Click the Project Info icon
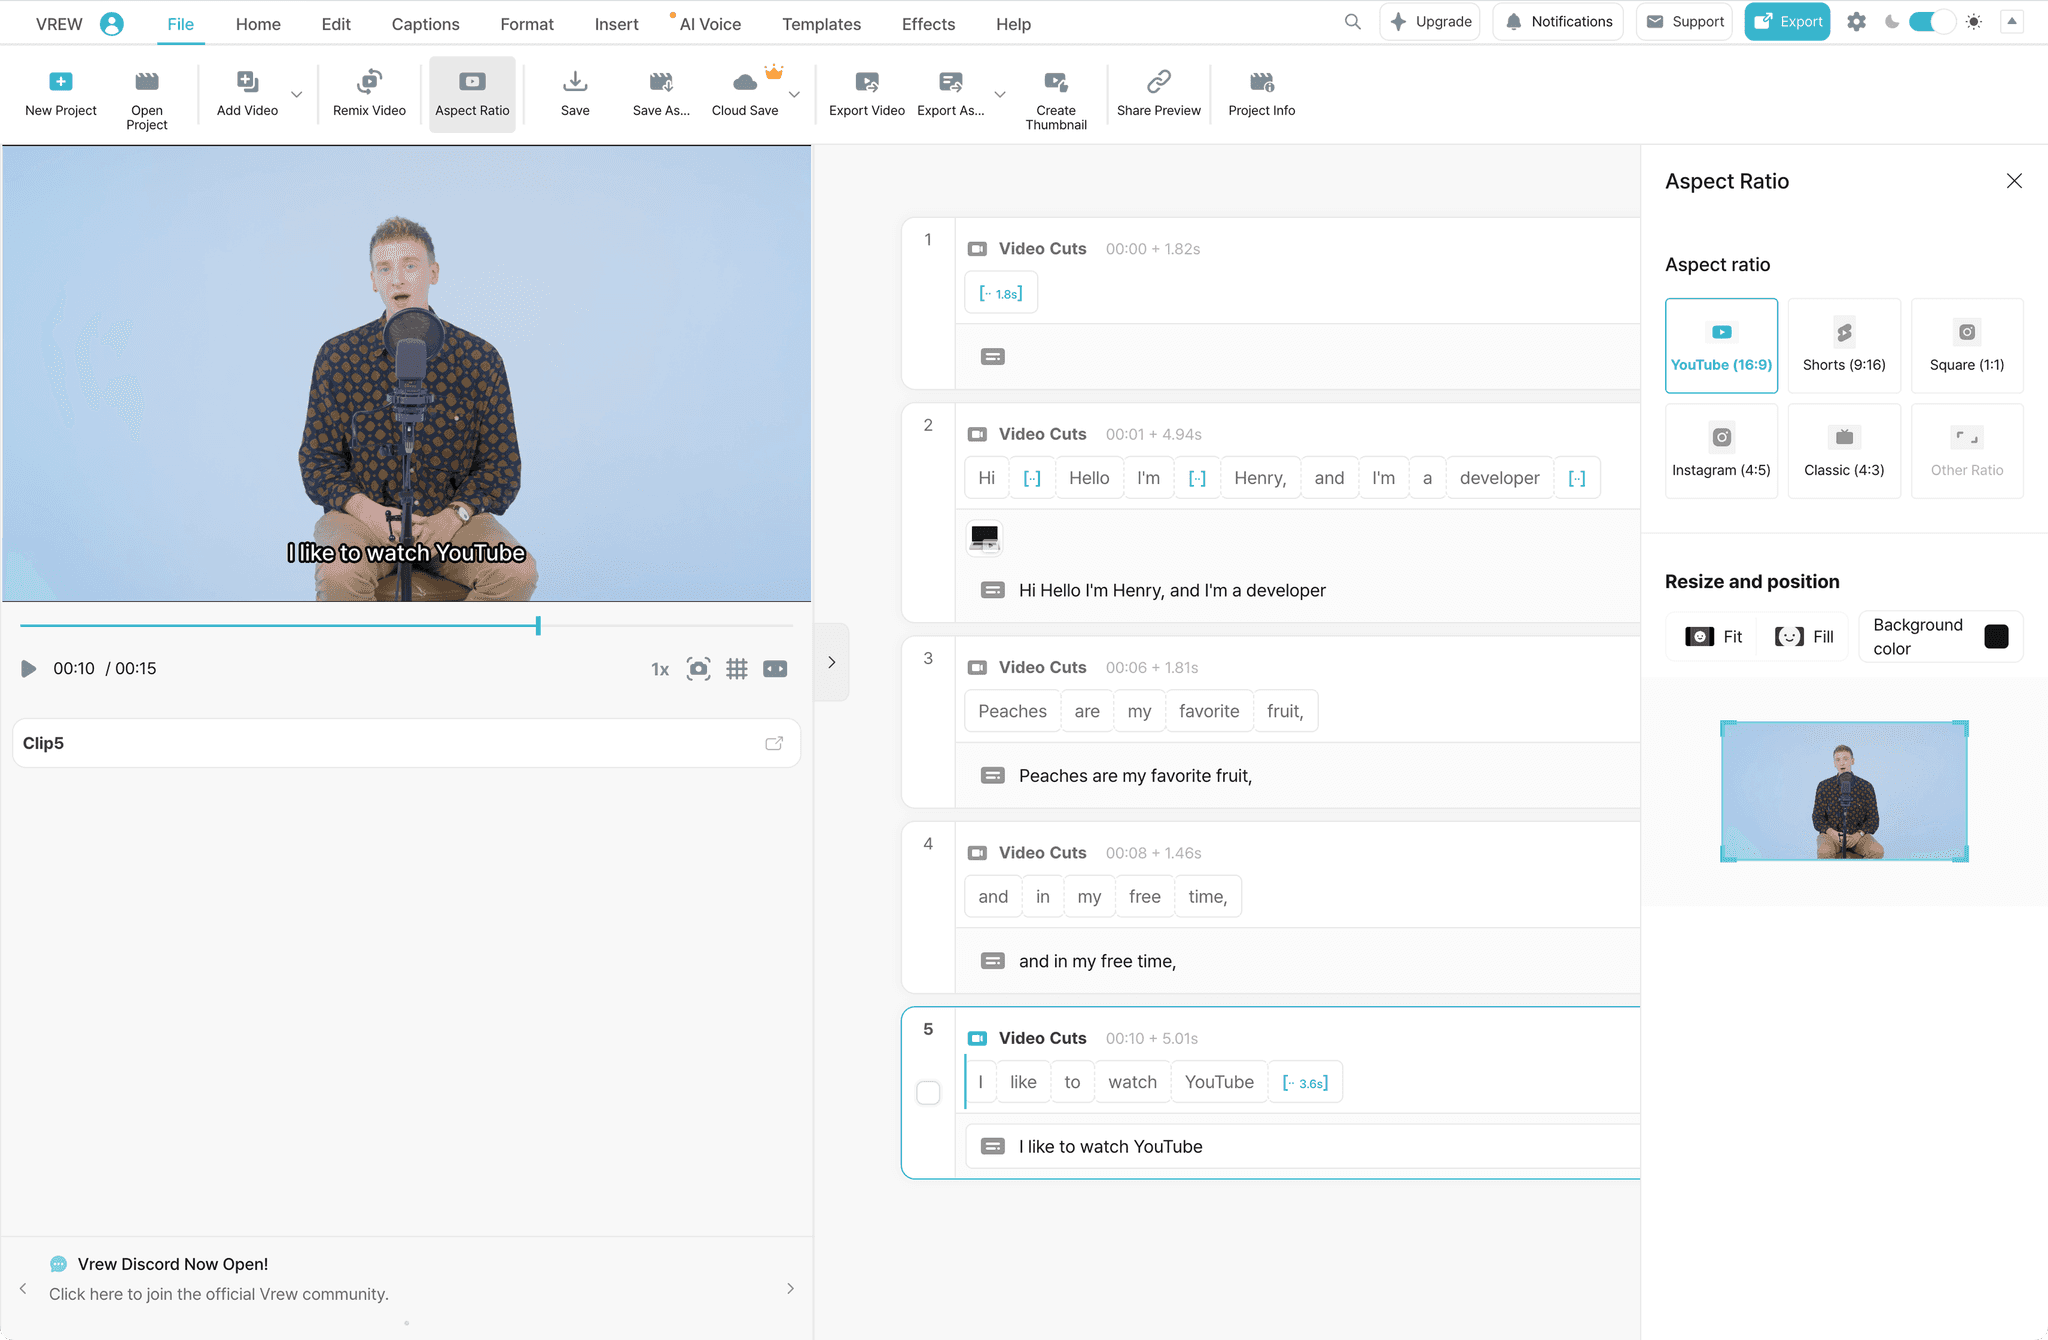Viewport: 2048px width, 1340px height. pyautogui.click(x=1261, y=82)
